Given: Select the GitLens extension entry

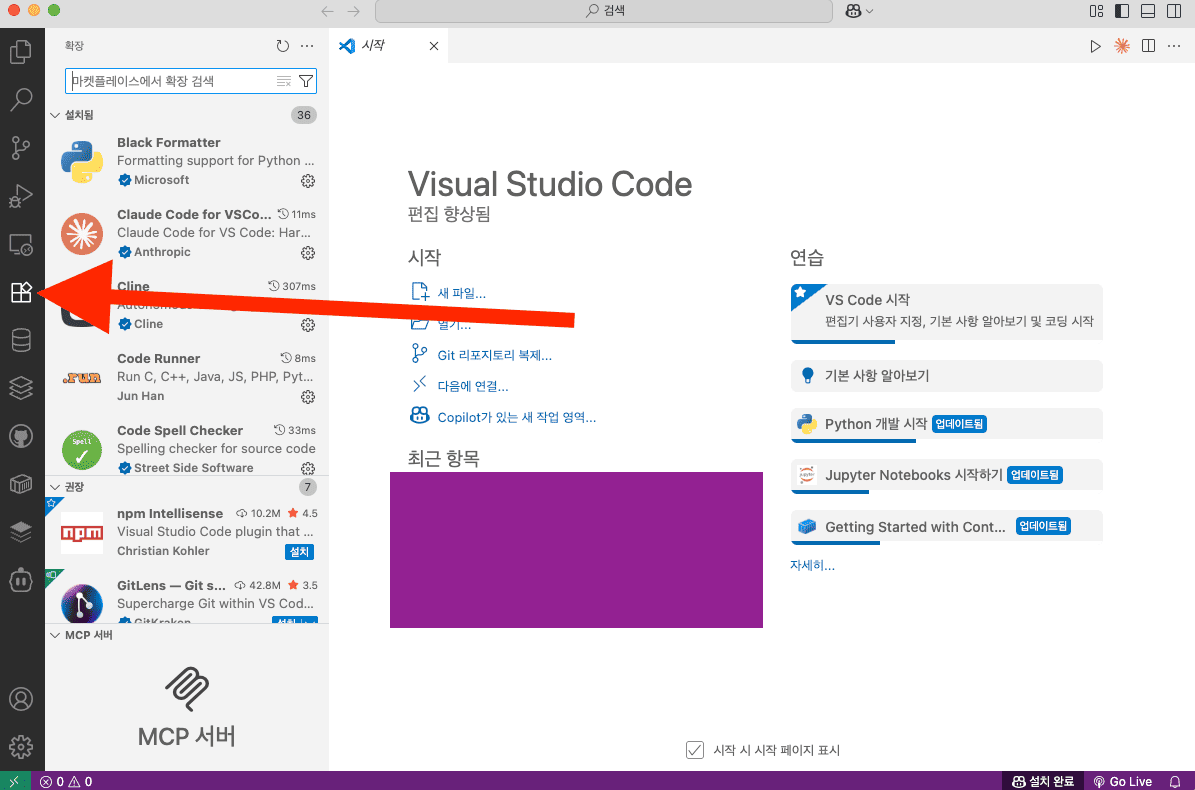Looking at the screenshot, I should 187,598.
